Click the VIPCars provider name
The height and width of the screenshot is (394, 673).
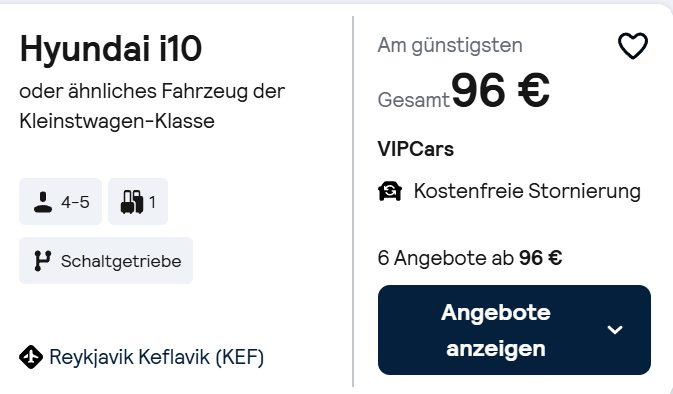pos(415,149)
